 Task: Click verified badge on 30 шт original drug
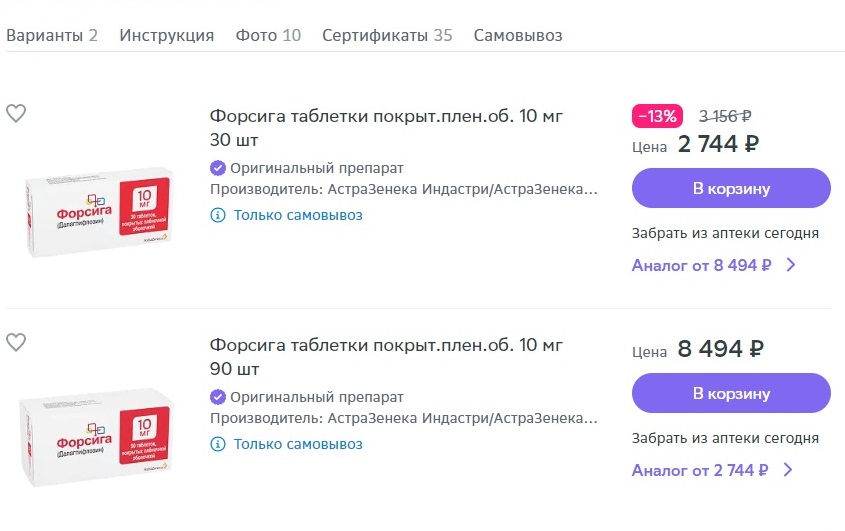(x=218, y=168)
